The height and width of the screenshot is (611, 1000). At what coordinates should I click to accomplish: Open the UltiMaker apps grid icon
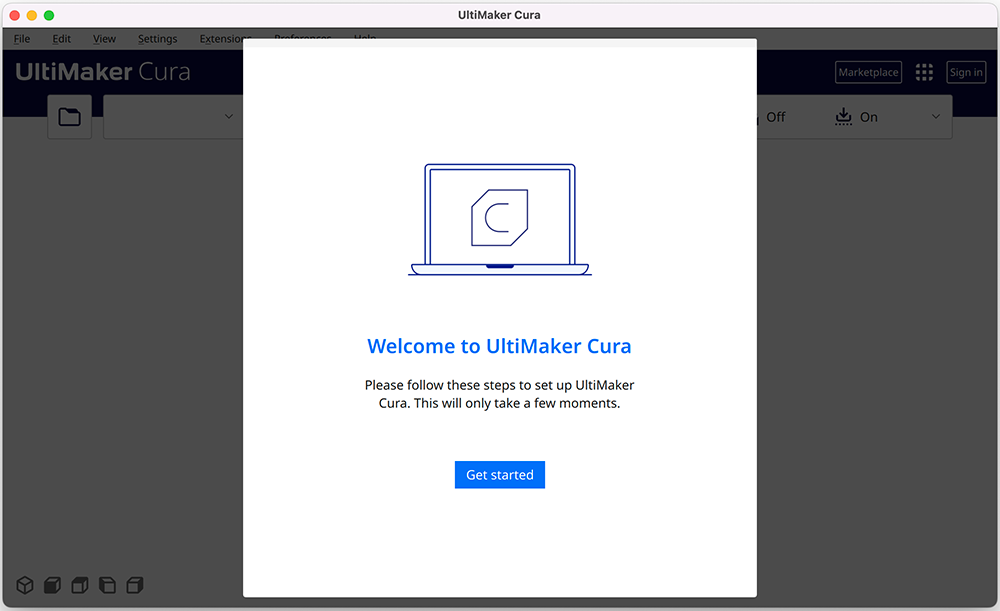pyautogui.click(x=923, y=71)
